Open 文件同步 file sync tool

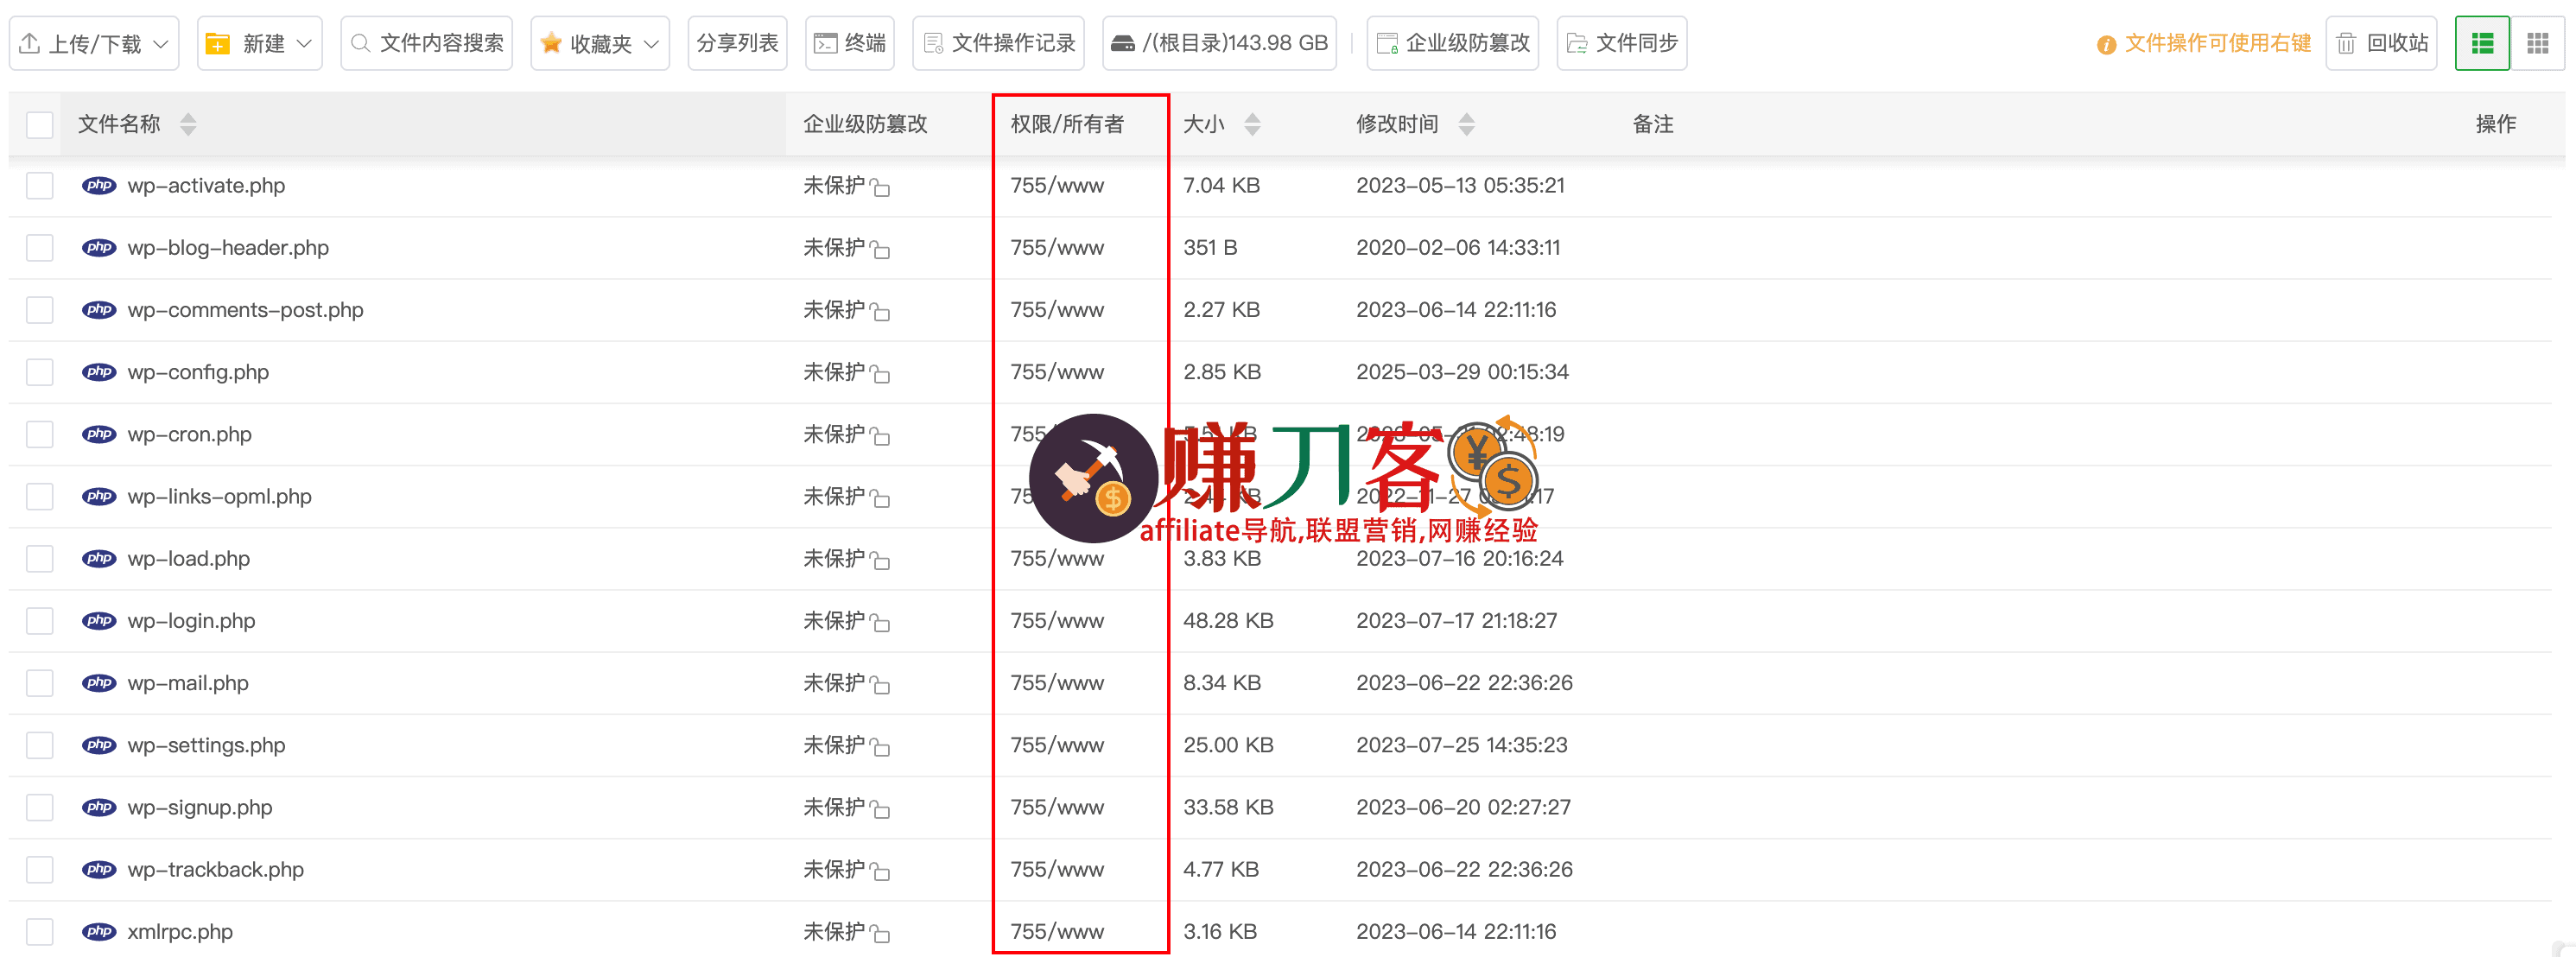pyautogui.click(x=1621, y=43)
